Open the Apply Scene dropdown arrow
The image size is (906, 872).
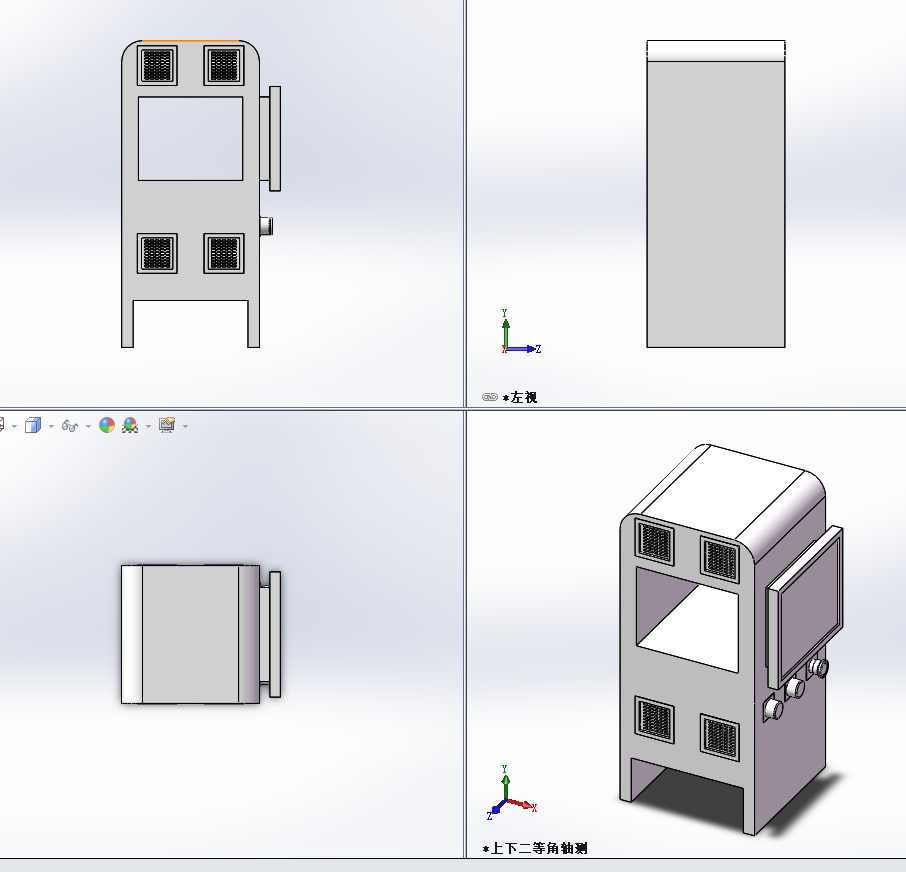coord(148,426)
